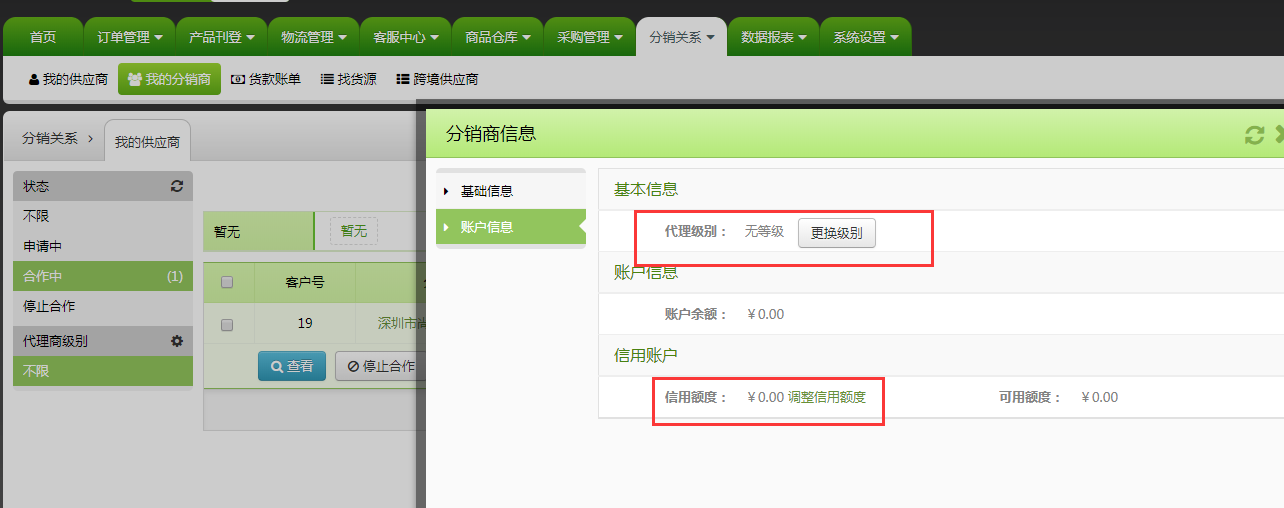This screenshot has width=1284, height=508.
Task: Switch to 账户信息 side tab
Action: coord(511,227)
